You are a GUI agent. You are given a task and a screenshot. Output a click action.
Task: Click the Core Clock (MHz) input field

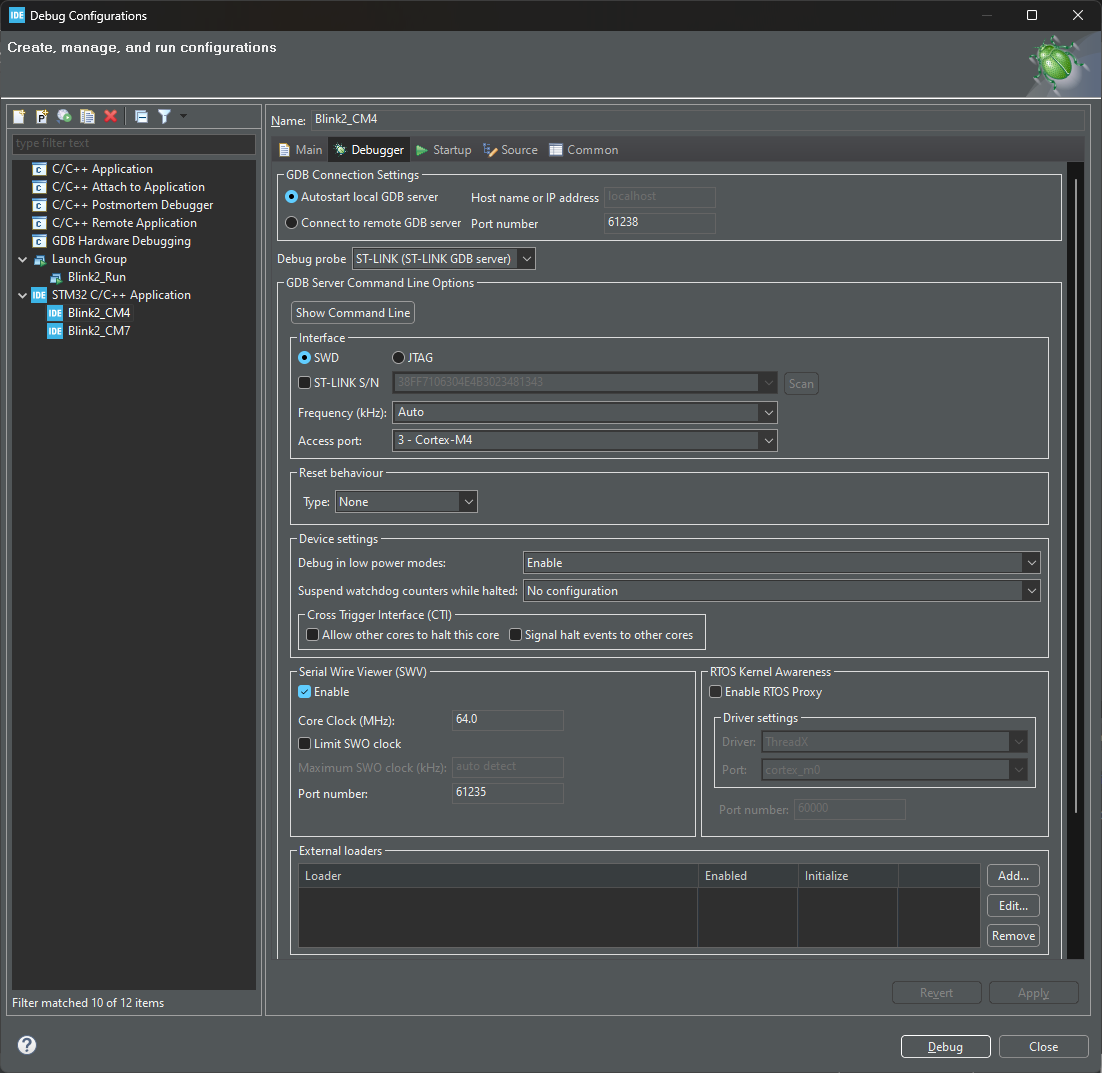[x=507, y=719]
